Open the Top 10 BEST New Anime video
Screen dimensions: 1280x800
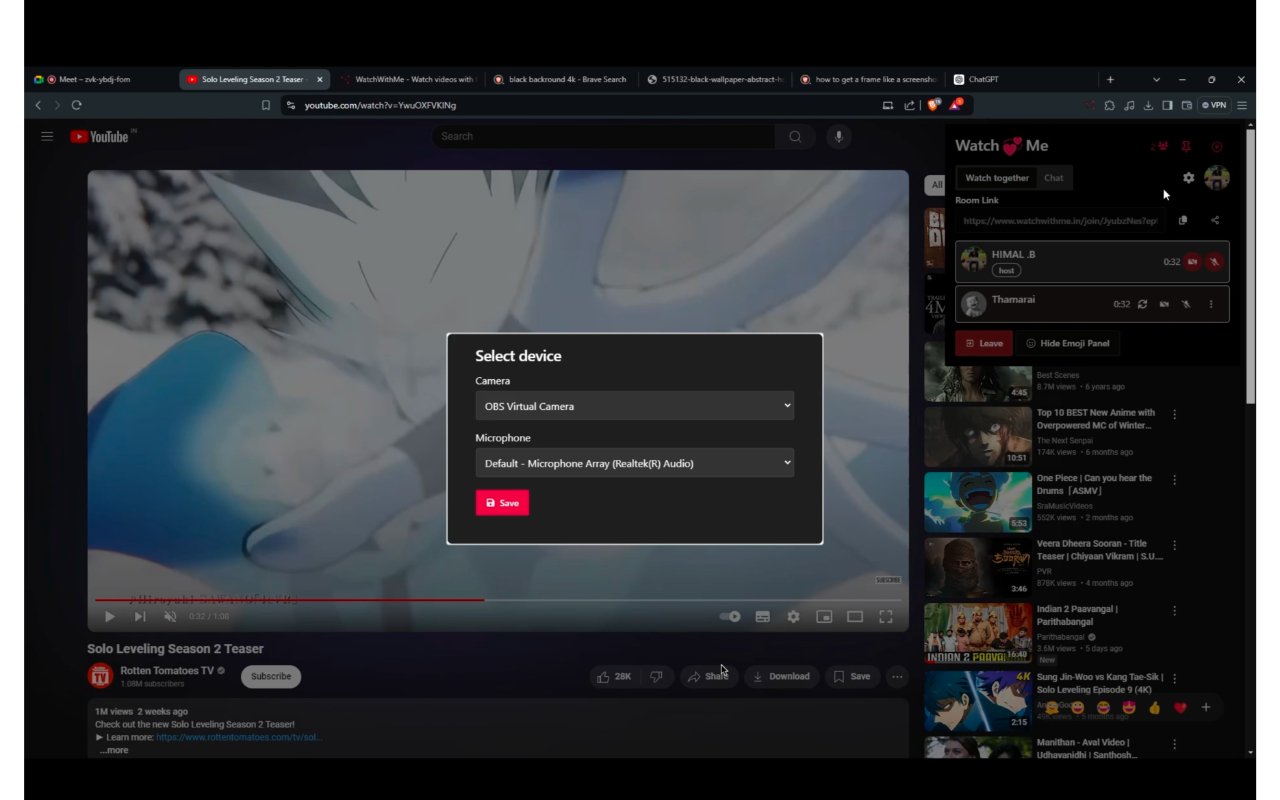click(x=1095, y=419)
